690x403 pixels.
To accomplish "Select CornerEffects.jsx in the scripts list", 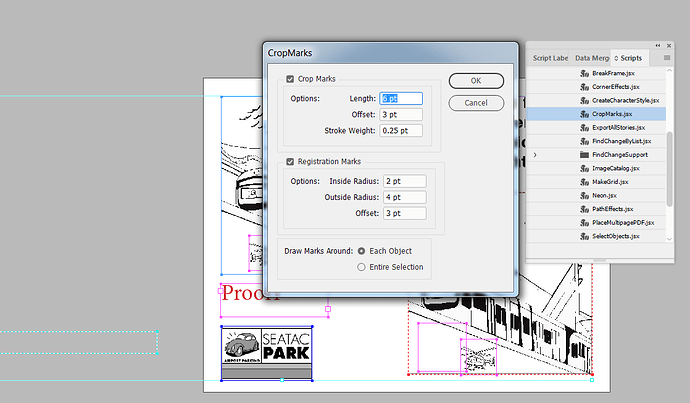I will [616, 87].
